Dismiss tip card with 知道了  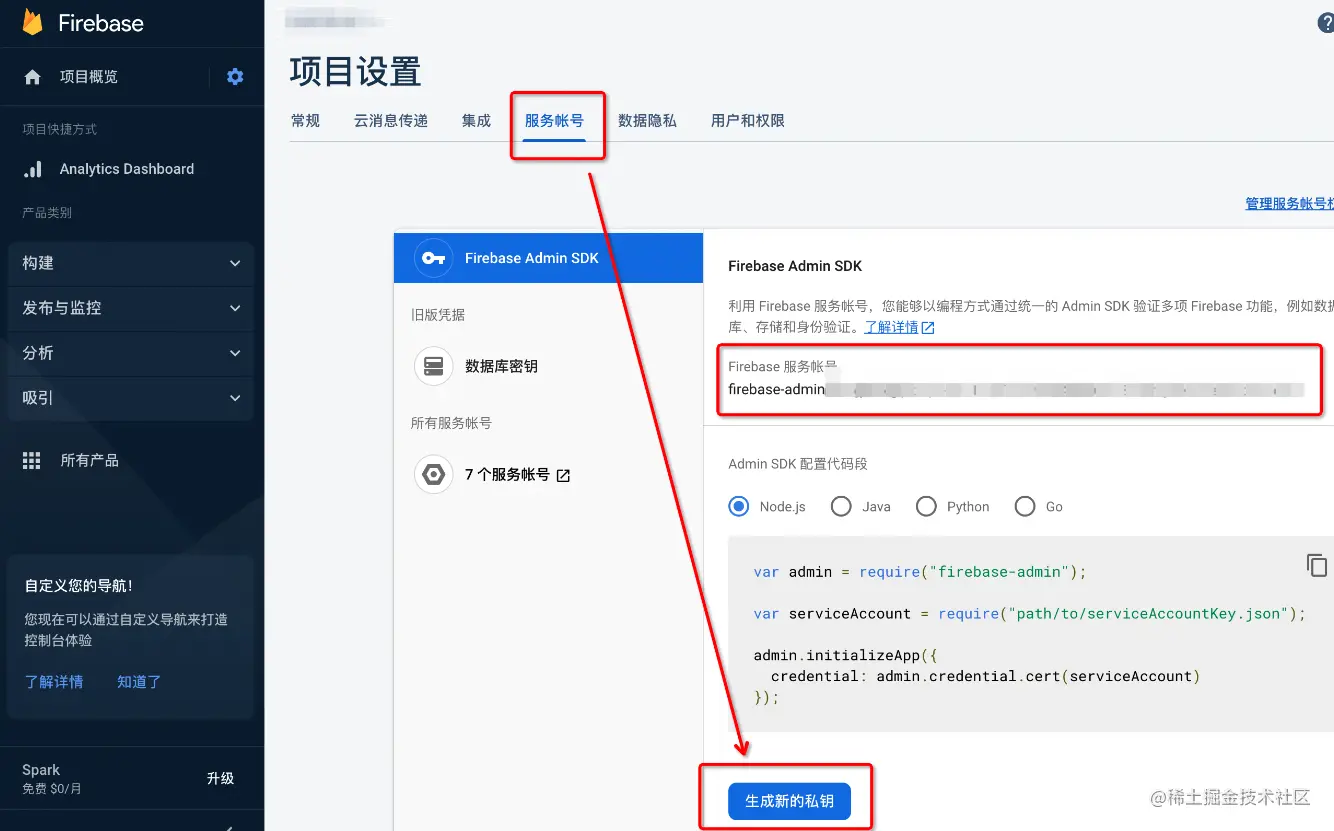point(139,682)
